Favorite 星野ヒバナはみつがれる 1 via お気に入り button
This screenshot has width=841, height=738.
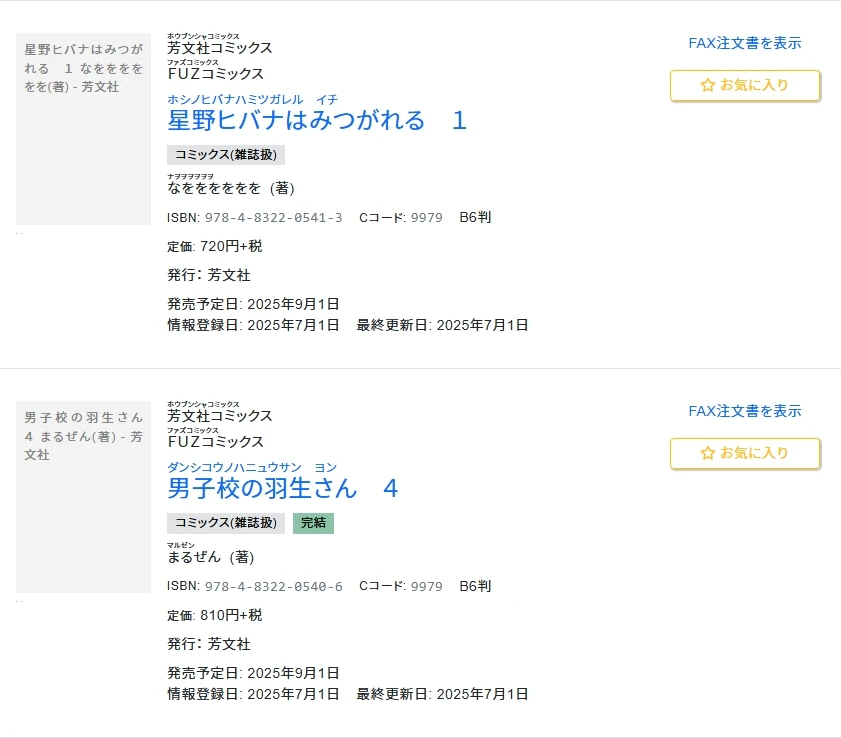tap(745, 85)
